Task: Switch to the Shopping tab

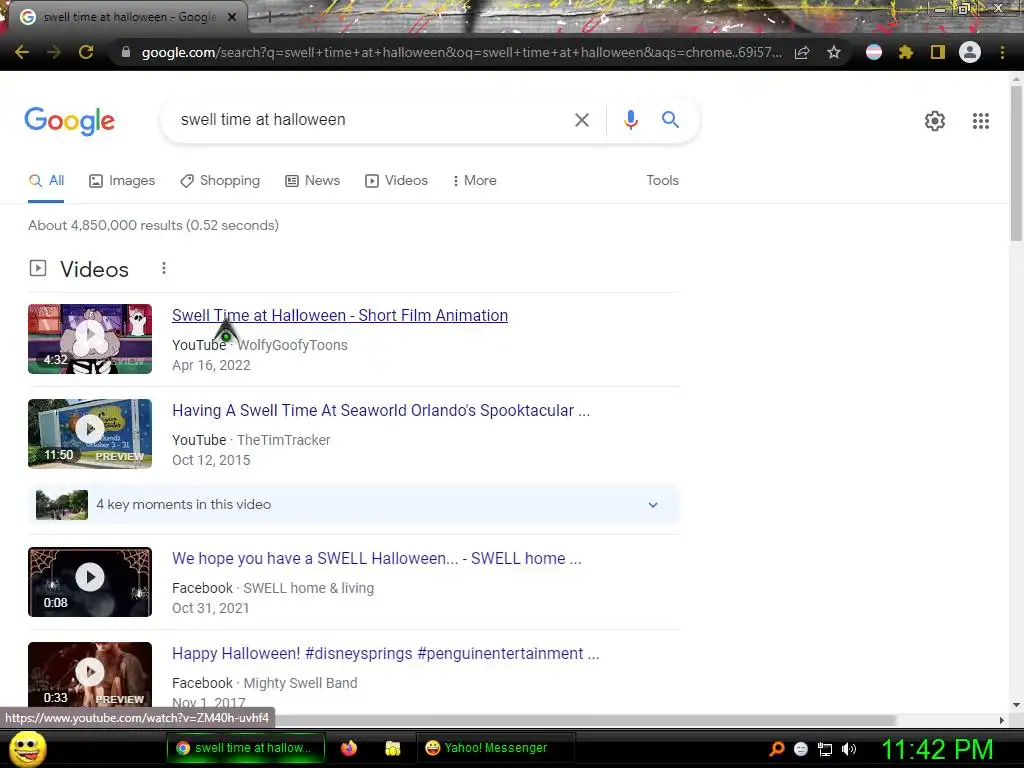Action: pyautogui.click(x=220, y=181)
